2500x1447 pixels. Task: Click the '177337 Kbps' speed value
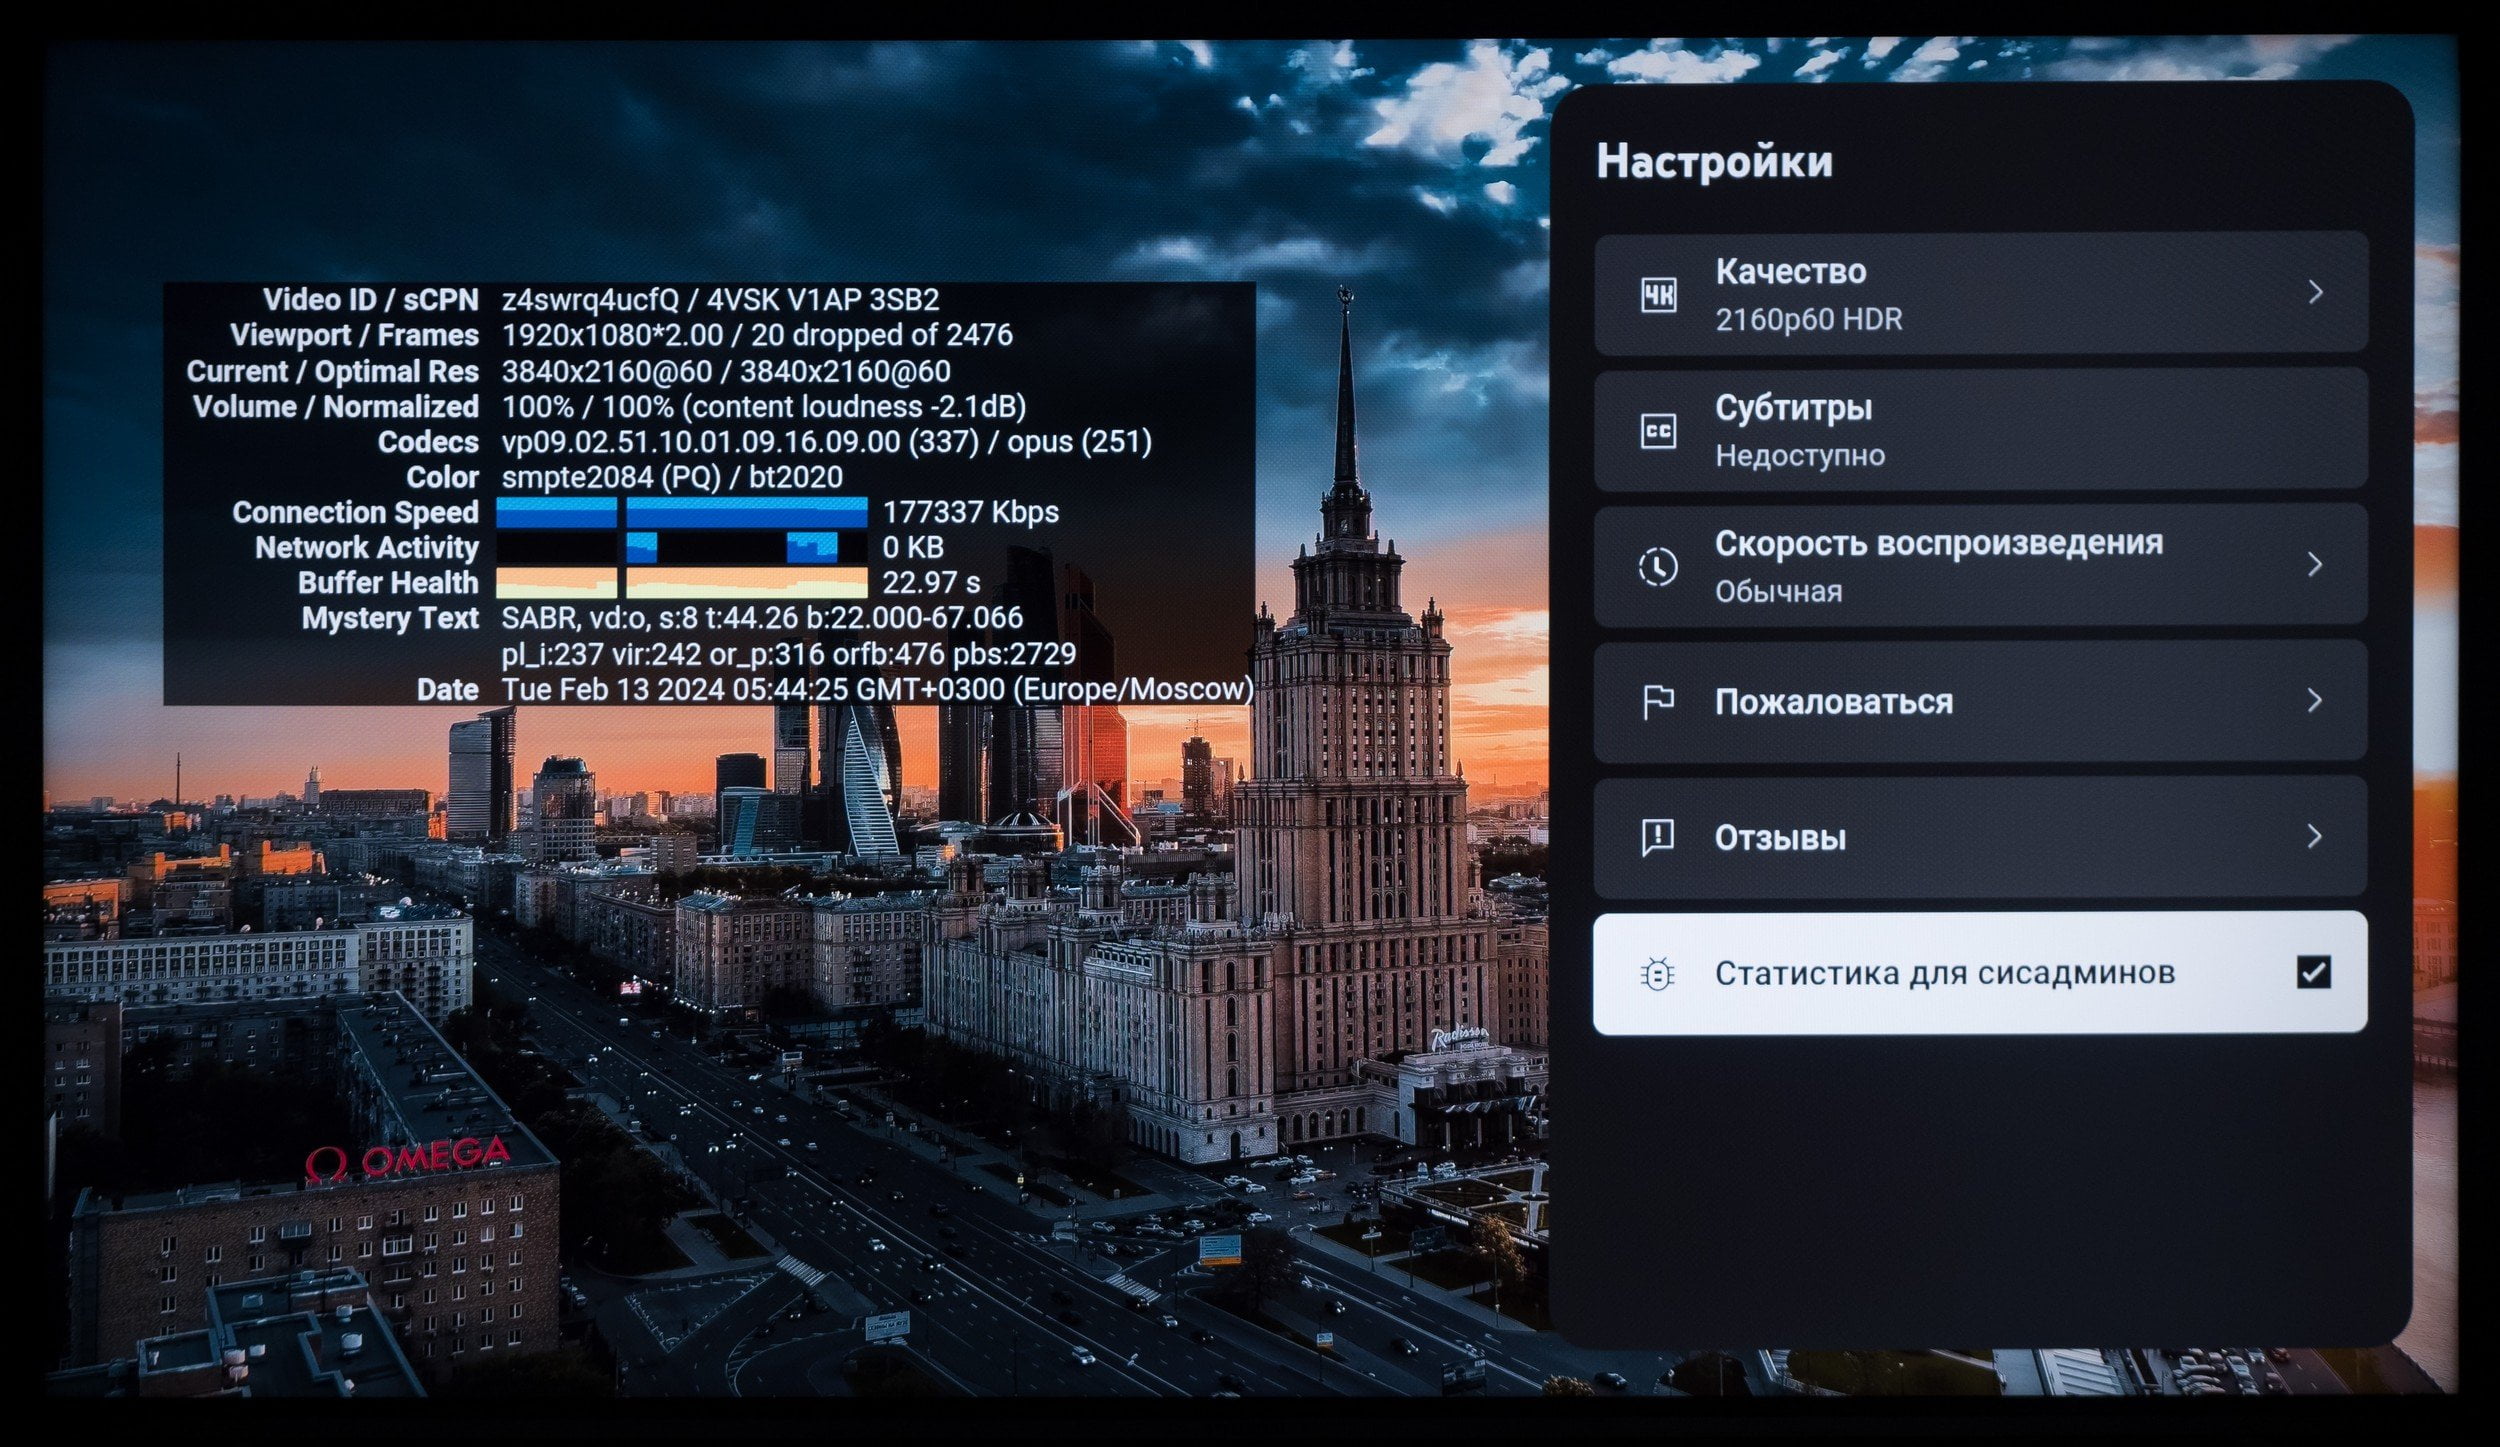[x=970, y=512]
